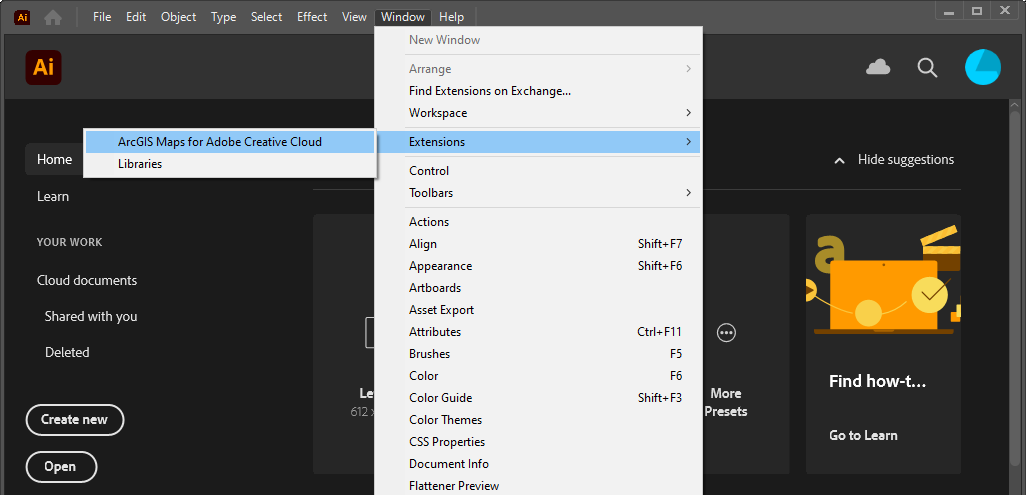The width and height of the screenshot is (1026, 495).
Task: Open the user profile avatar
Action: click(983, 67)
